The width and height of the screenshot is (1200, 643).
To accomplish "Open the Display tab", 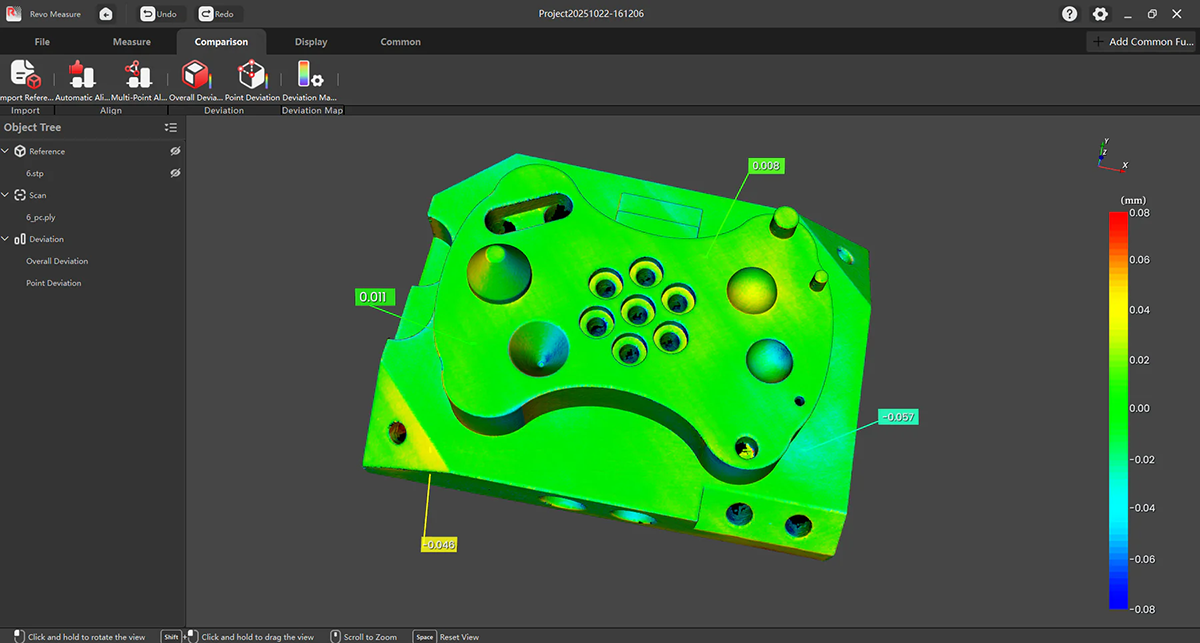I will point(311,42).
